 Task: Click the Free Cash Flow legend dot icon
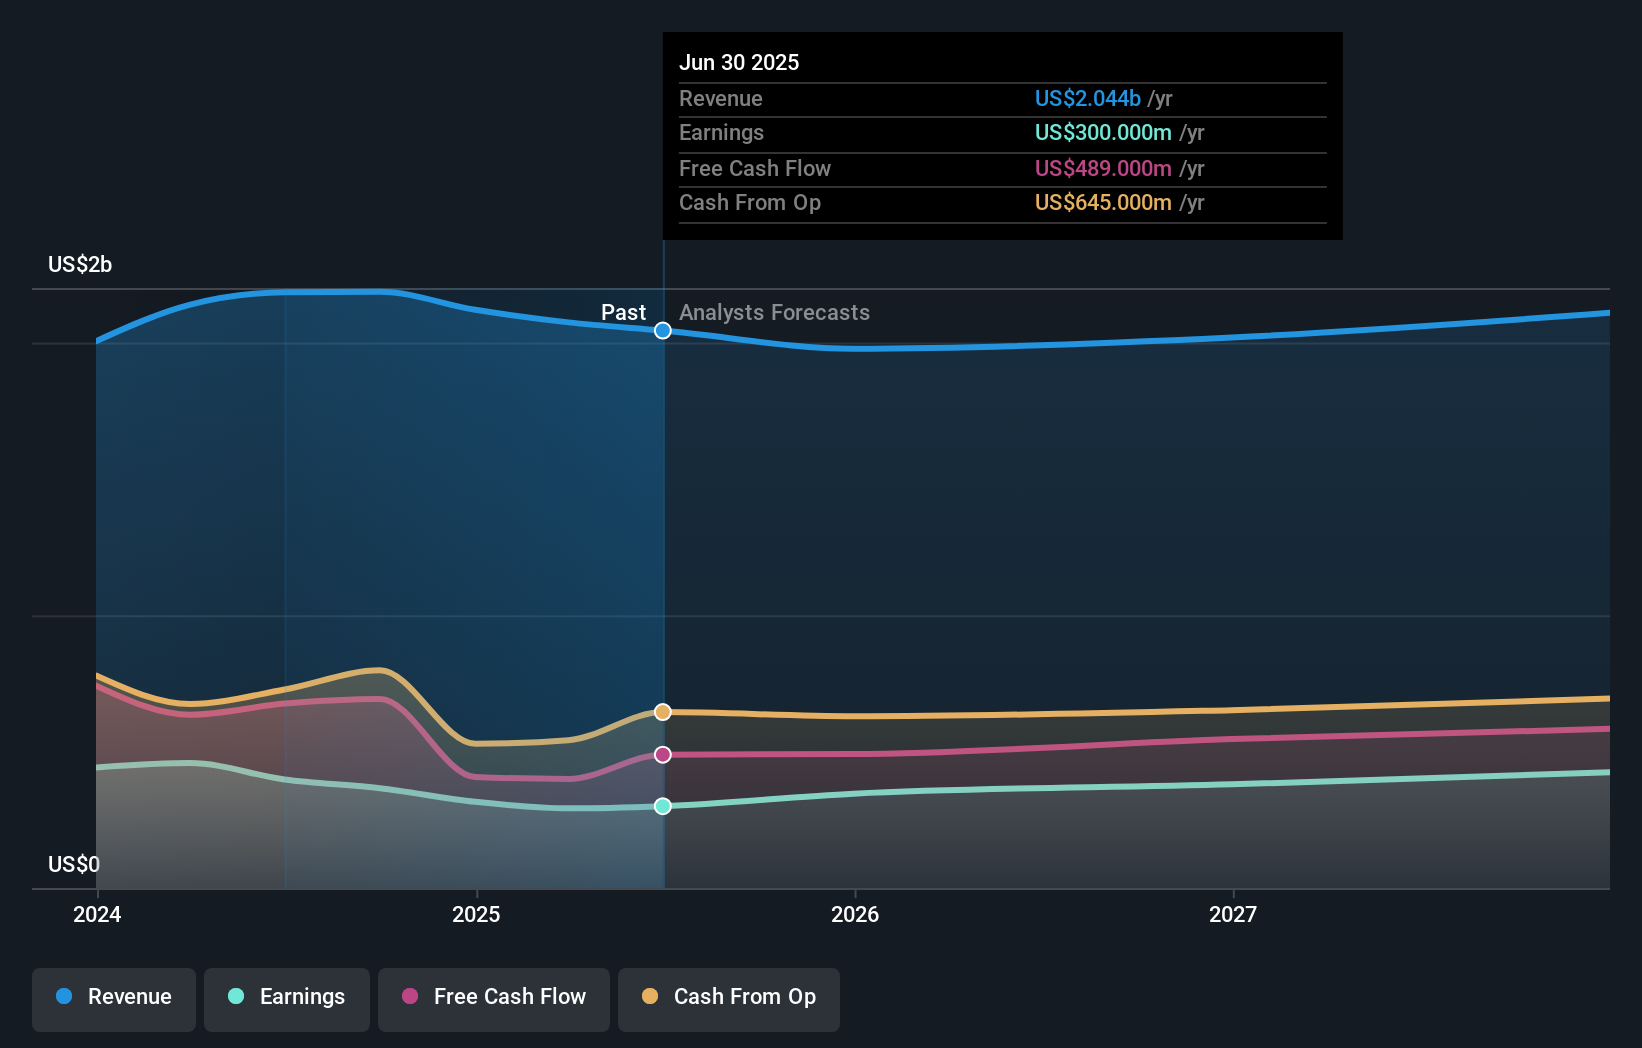pos(410,997)
